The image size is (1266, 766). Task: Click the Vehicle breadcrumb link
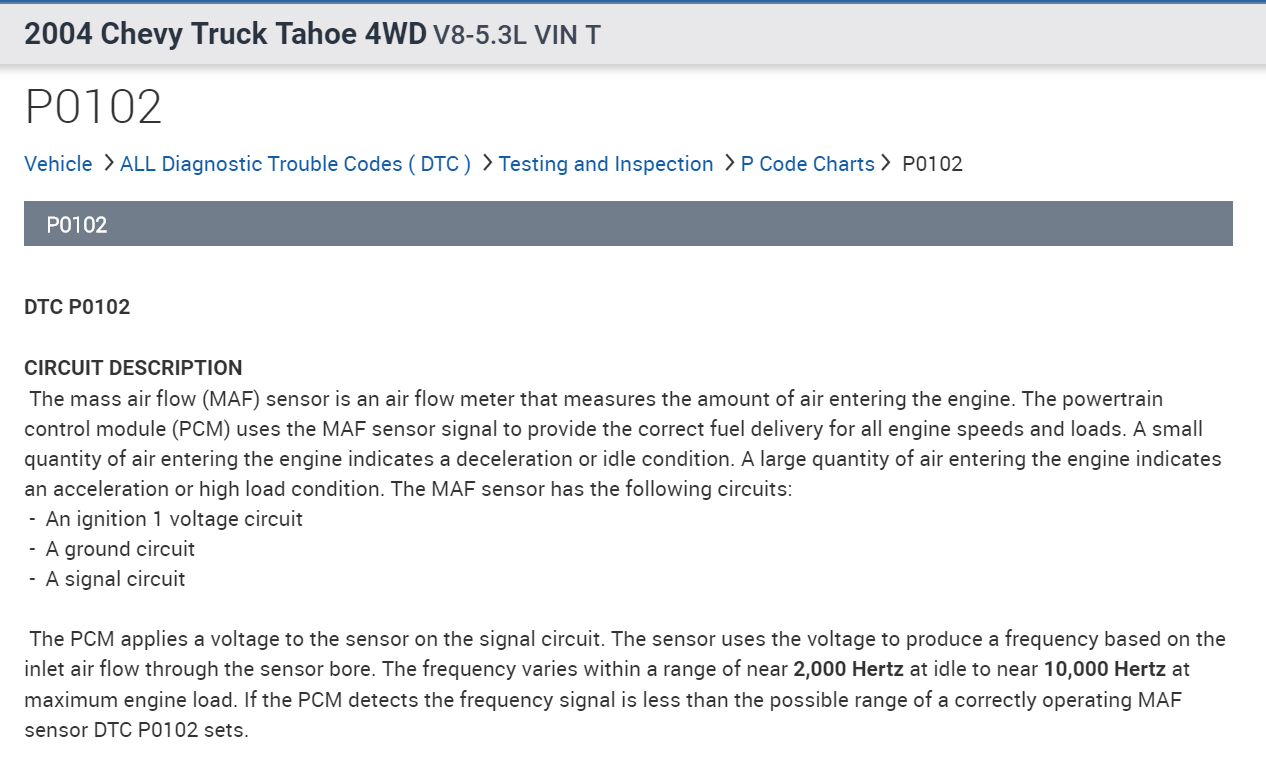[x=58, y=164]
